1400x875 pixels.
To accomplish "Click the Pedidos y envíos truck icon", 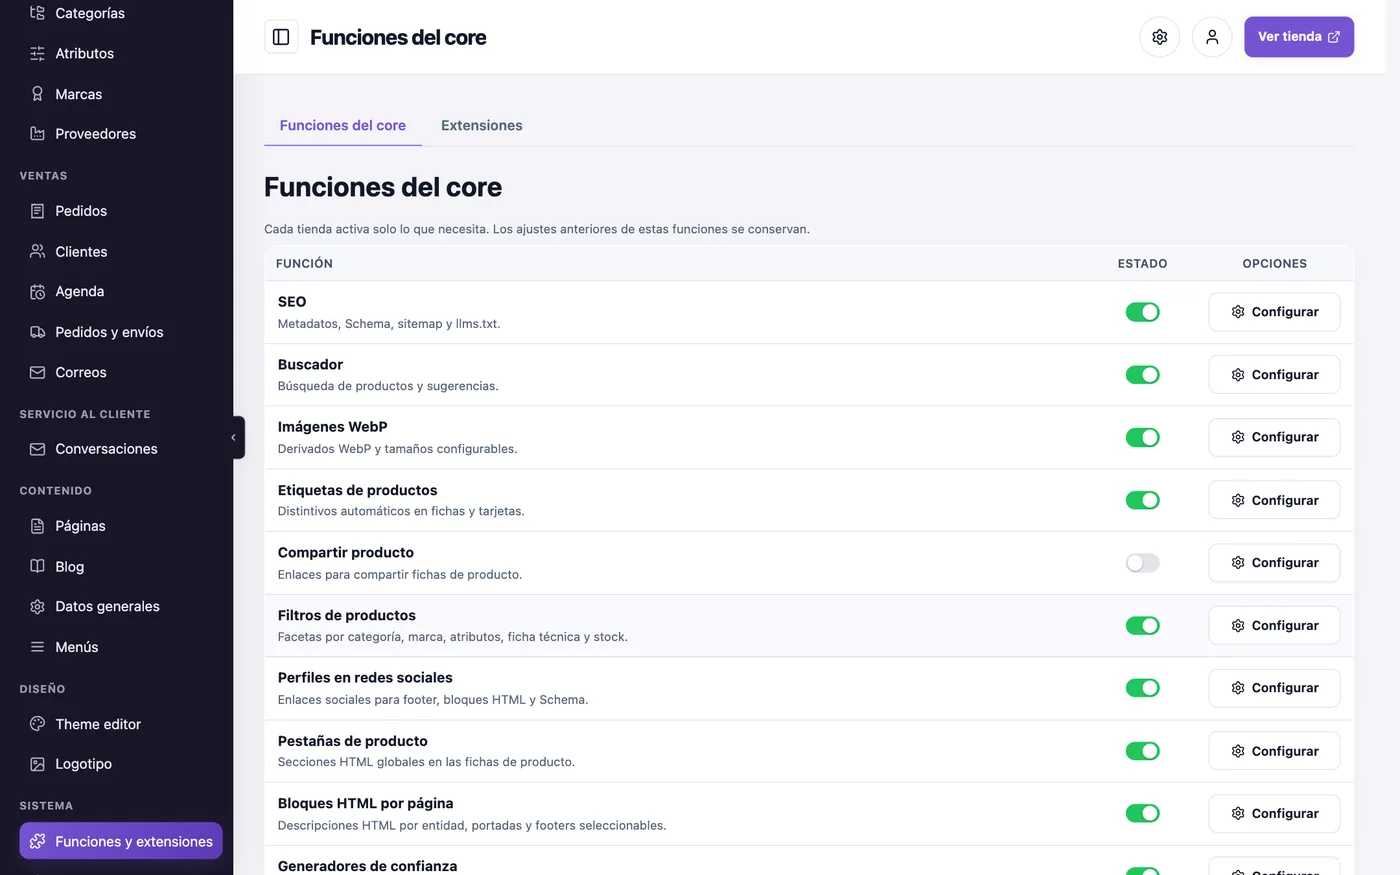I will (37, 332).
